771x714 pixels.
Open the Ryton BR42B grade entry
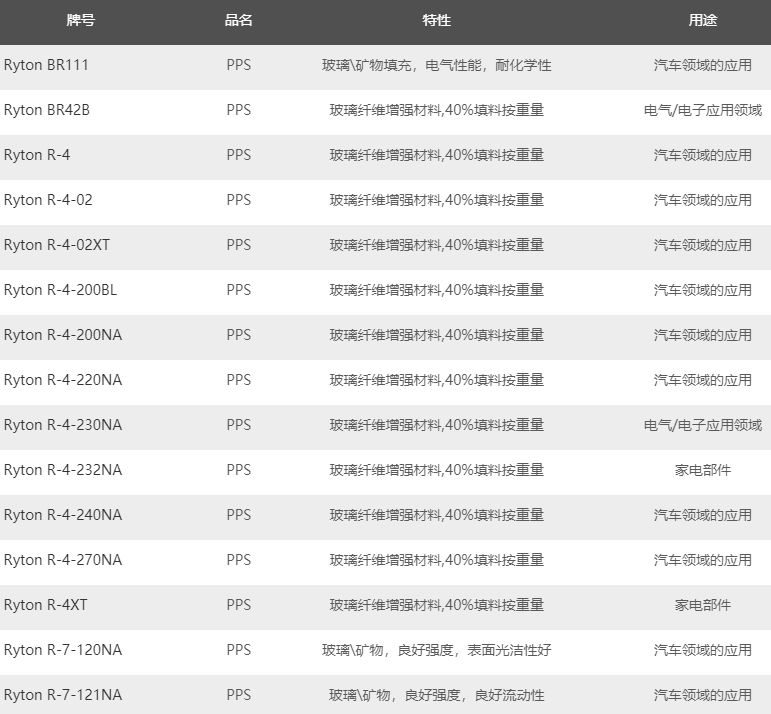[47, 110]
